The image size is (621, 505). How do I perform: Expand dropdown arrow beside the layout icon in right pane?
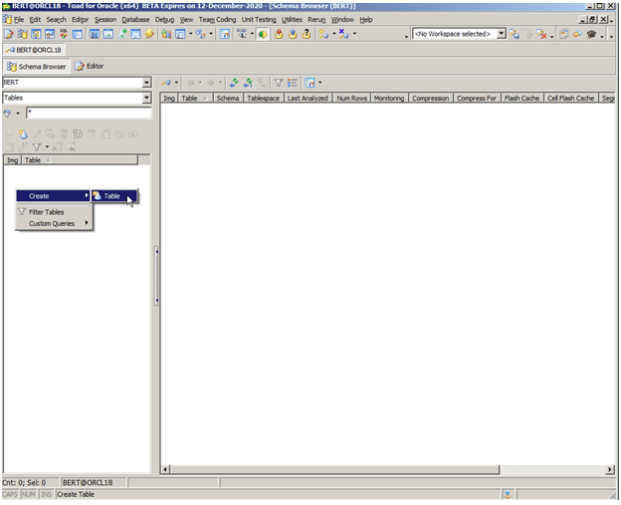[x=320, y=83]
